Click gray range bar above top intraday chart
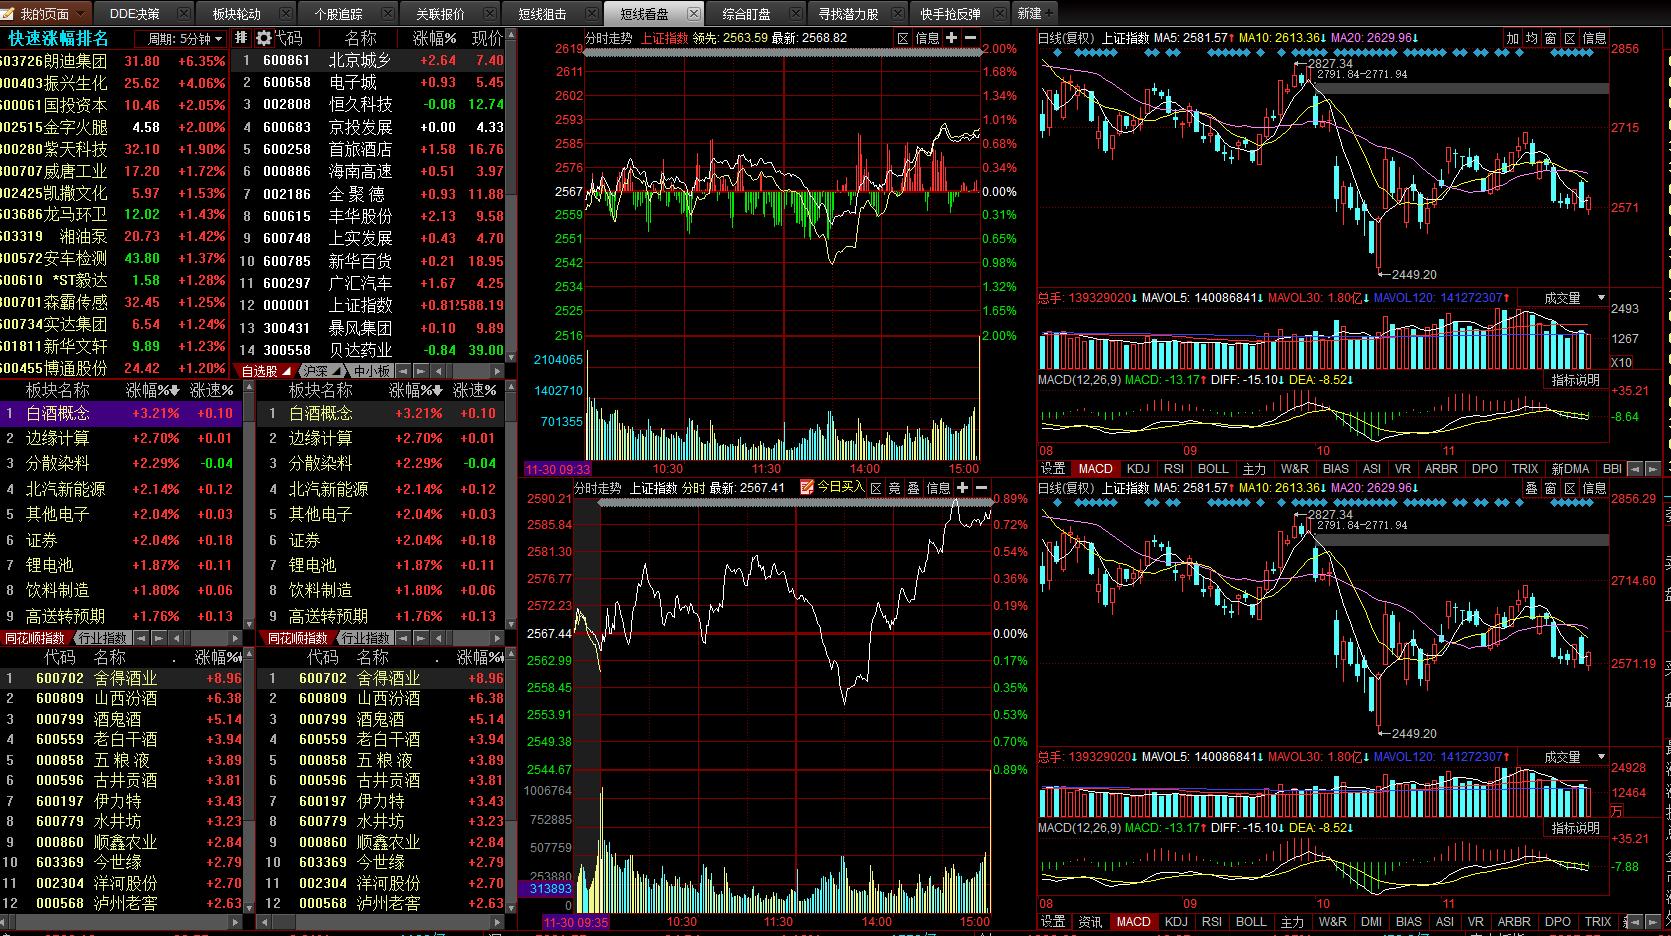Viewport: 1671px width, 936px height. pos(782,53)
